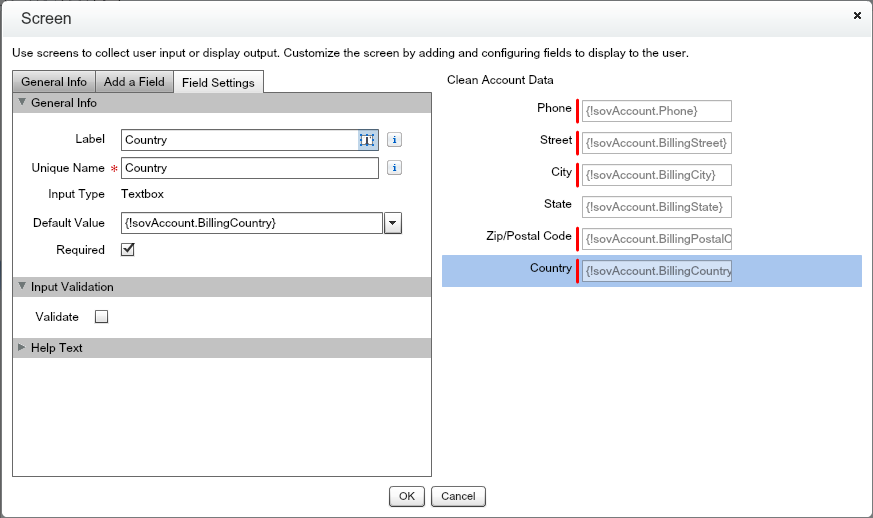
Task: Select the State field in preview
Action: click(x=657, y=207)
